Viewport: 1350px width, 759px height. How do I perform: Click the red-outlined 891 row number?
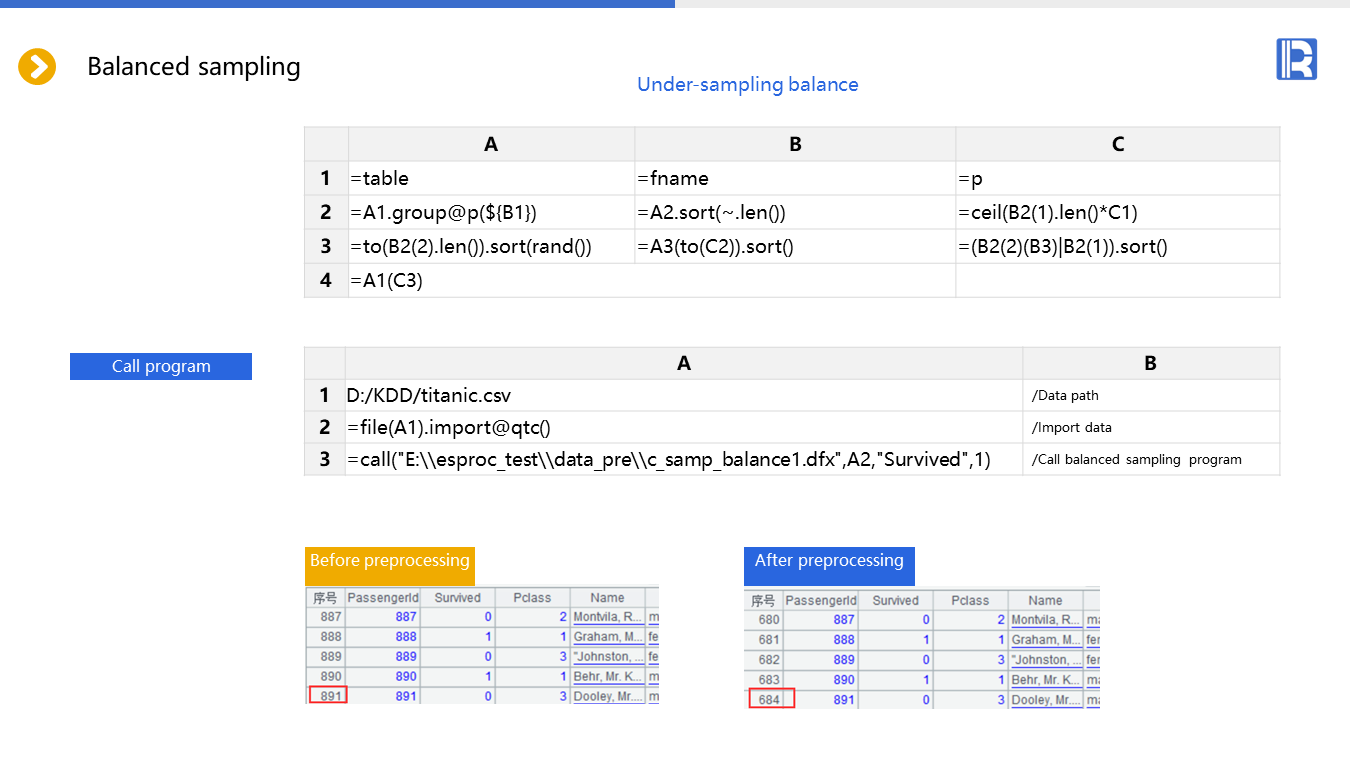click(329, 696)
